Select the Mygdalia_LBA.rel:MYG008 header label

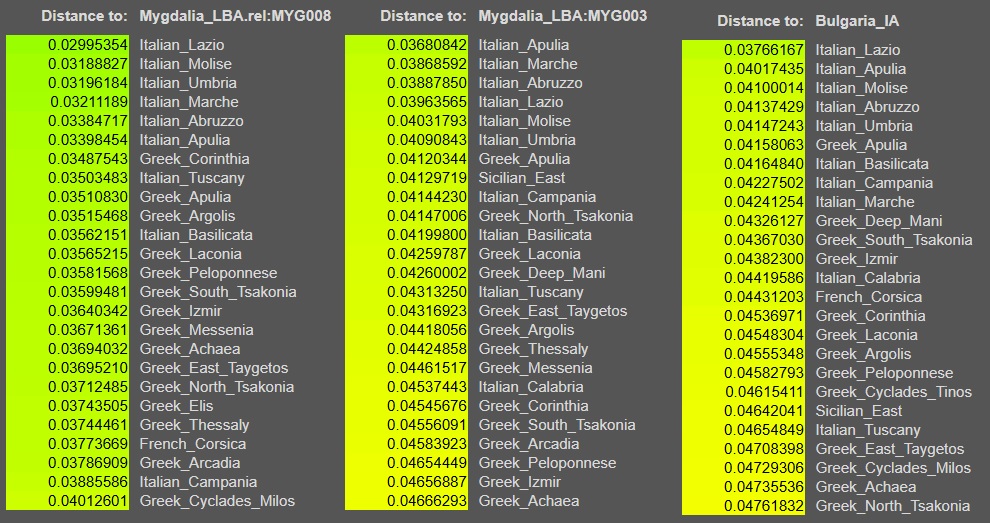pyautogui.click(x=235, y=16)
